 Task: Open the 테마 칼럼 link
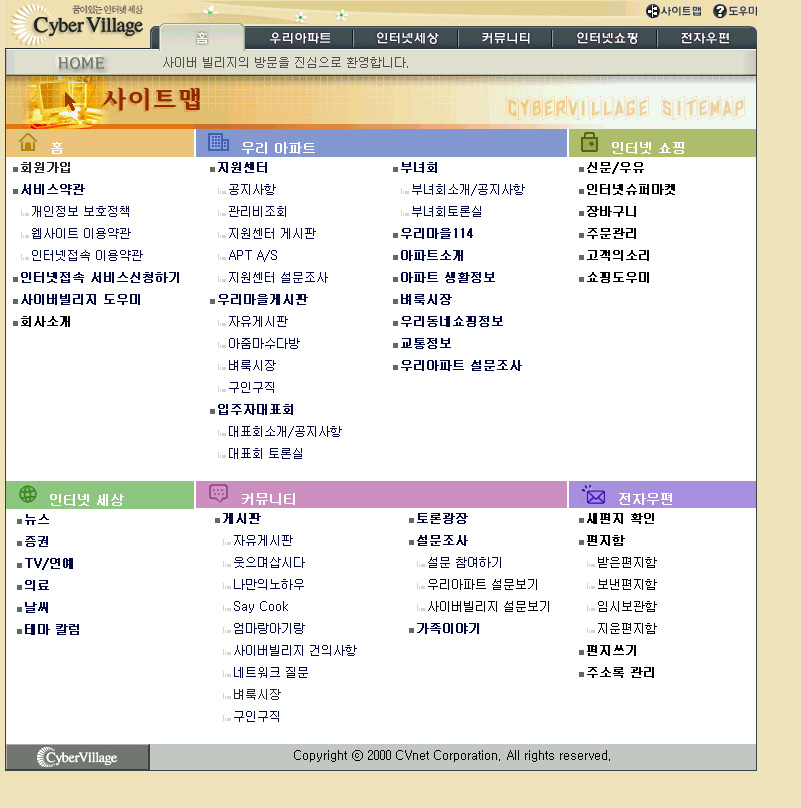click(x=53, y=630)
